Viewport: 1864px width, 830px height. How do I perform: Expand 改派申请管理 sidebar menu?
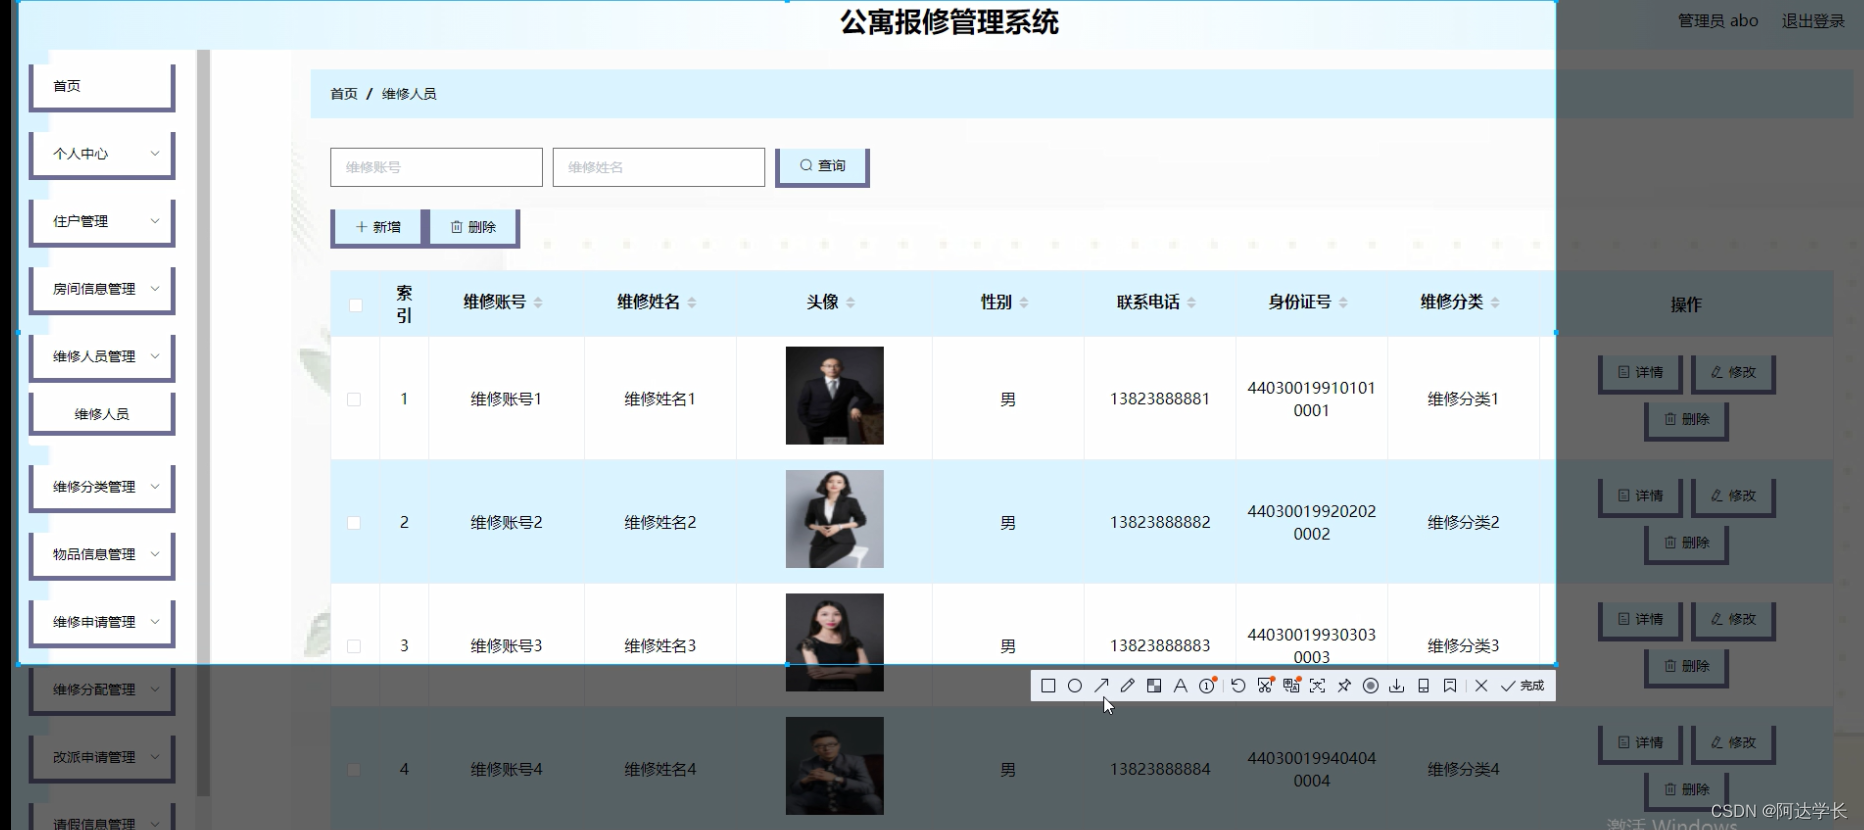coord(102,757)
